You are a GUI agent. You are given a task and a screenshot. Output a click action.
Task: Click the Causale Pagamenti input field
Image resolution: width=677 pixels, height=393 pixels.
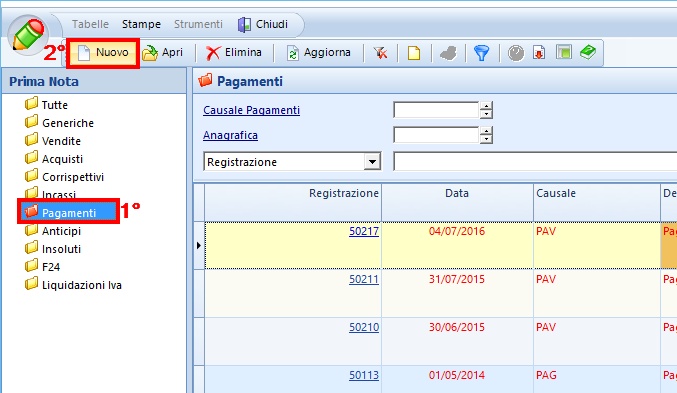coord(436,110)
